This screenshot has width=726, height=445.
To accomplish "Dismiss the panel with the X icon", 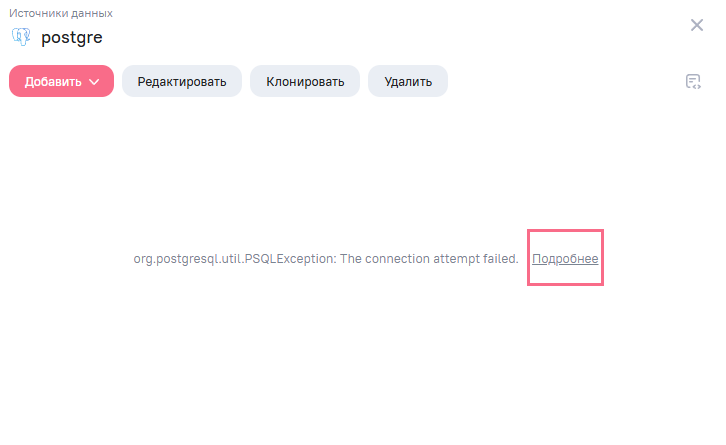I will pos(697,25).
